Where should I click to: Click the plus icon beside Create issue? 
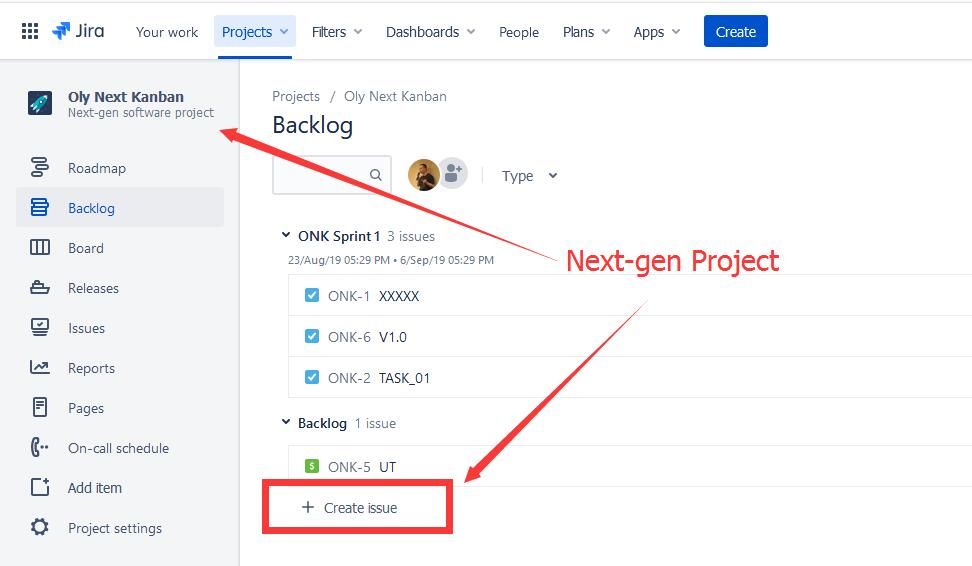307,507
